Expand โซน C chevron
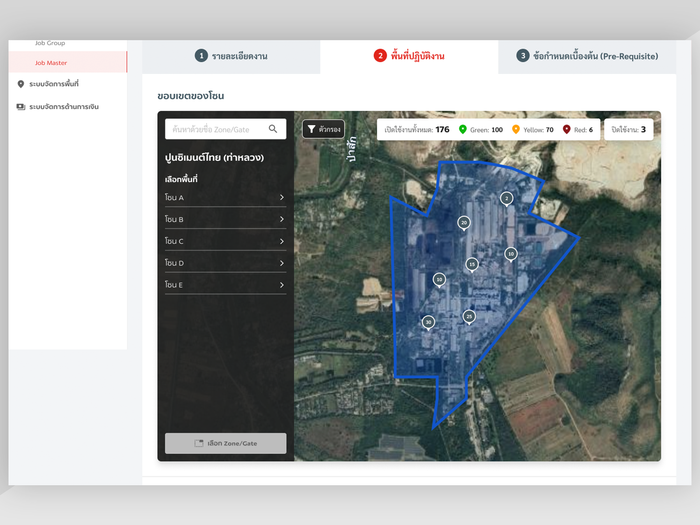700x525 pixels. point(282,241)
